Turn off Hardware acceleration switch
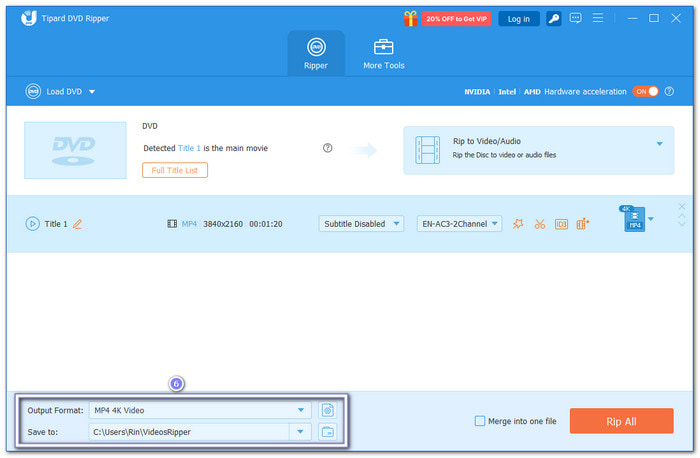Image resolution: width=700 pixels, height=458 pixels. pos(645,92)
